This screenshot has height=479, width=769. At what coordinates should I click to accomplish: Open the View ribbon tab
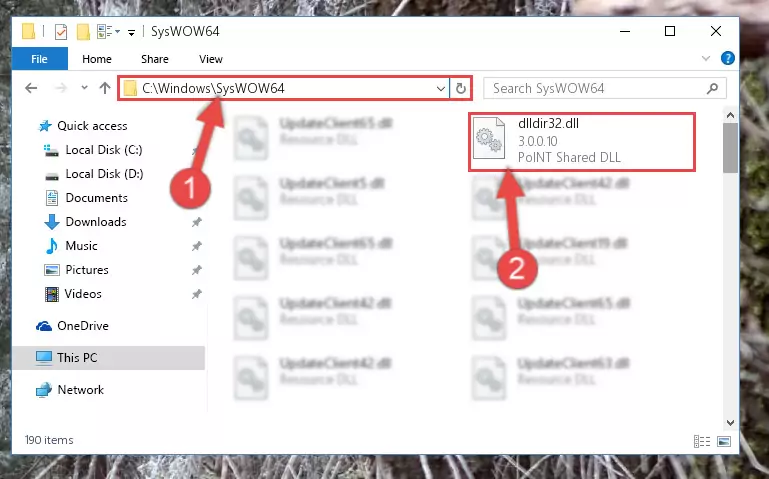coord(211,59)
